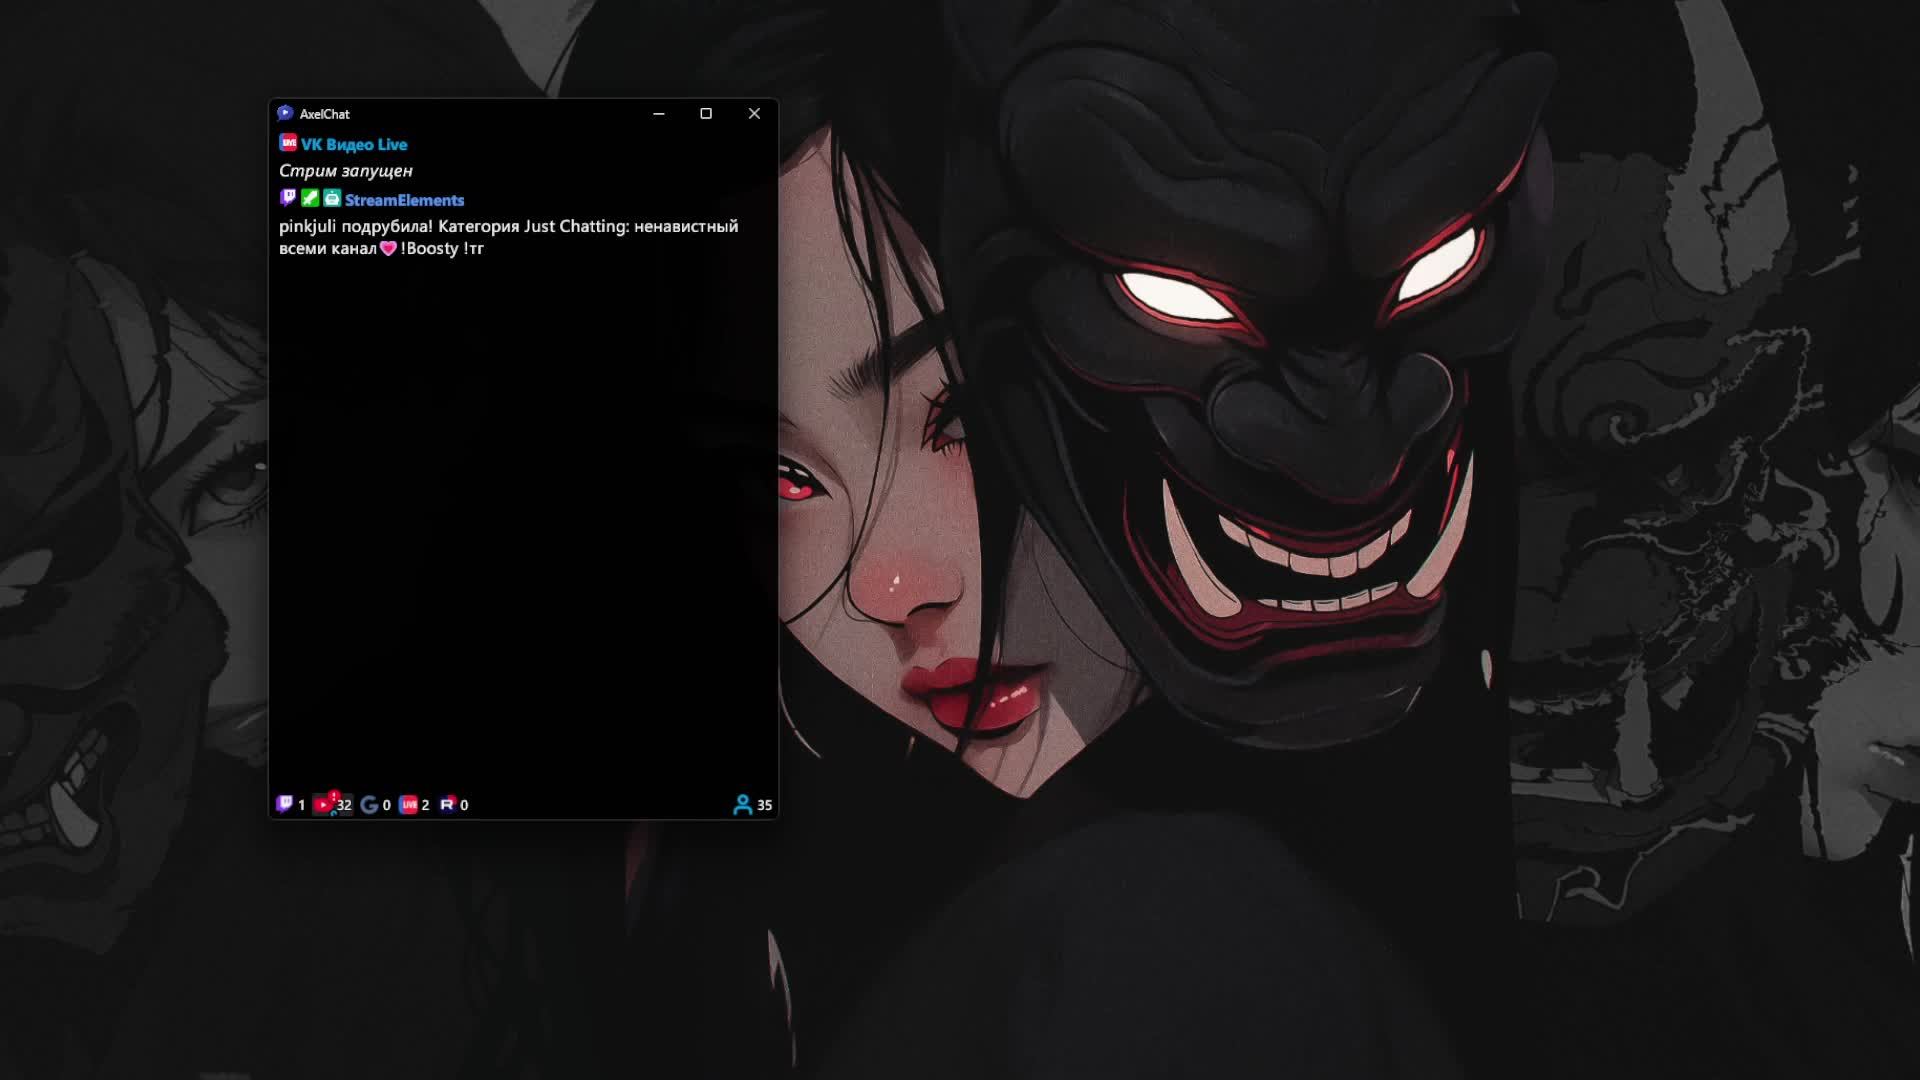This screenshot has height=1080, width=1920.
Task: Maximize the AxelChat window
Action: [x=706, y=114]
